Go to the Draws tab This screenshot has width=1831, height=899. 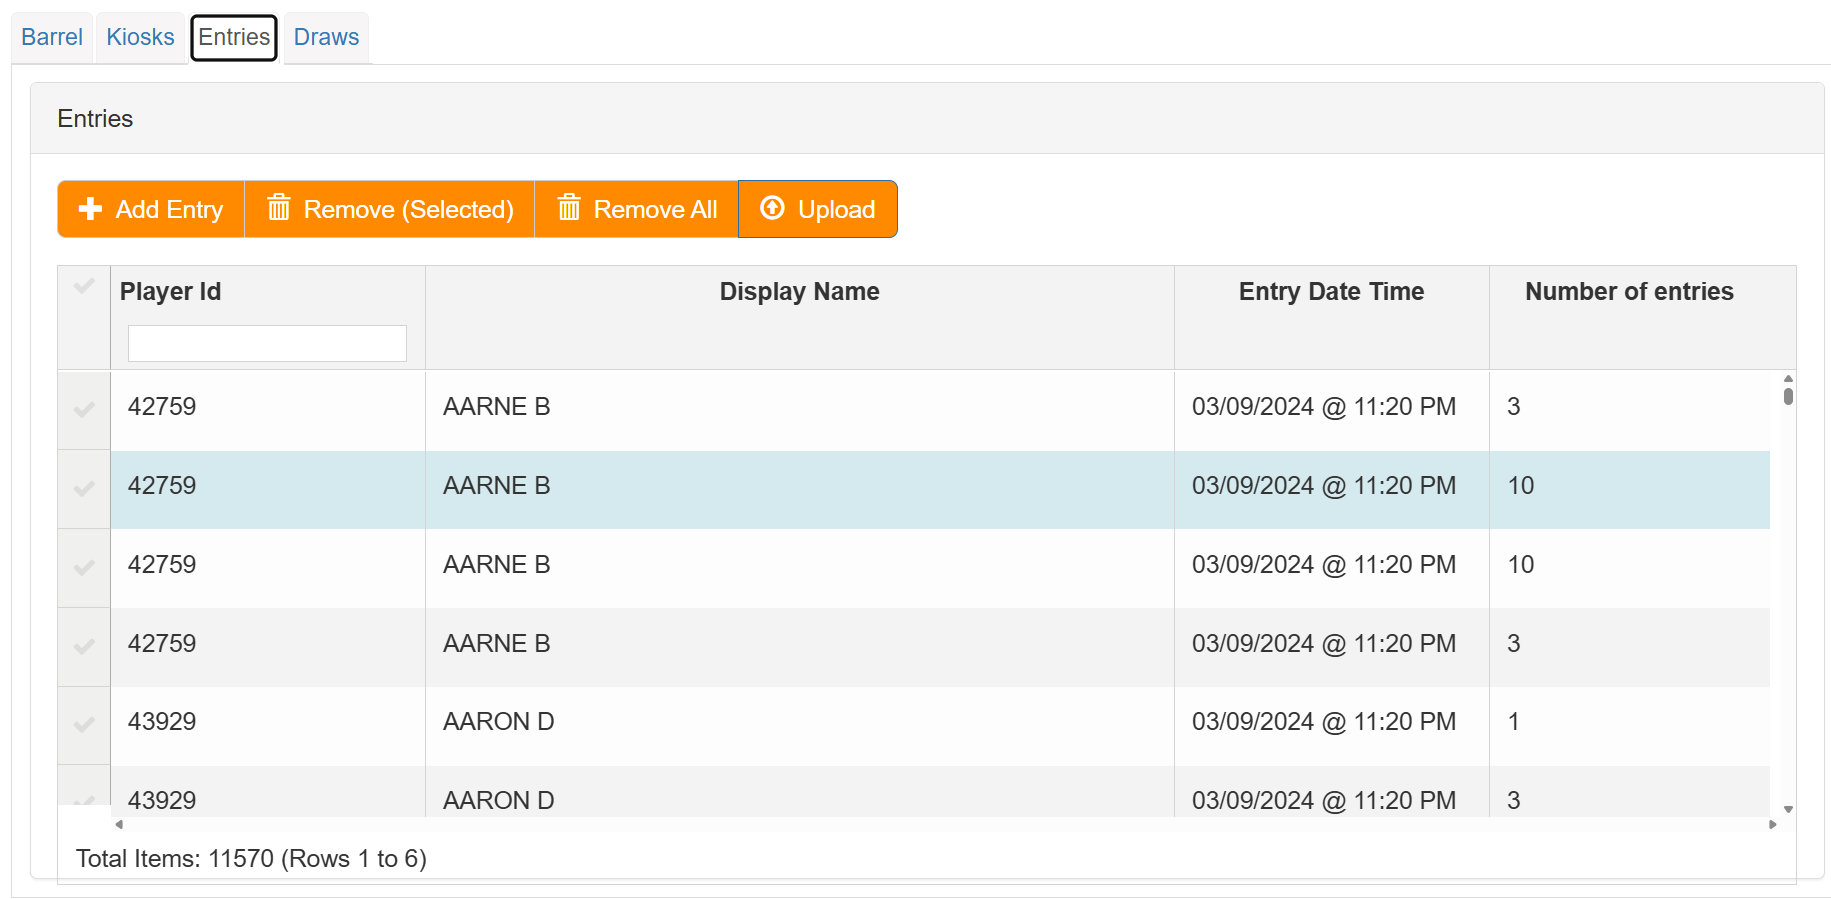(x=326, y=38)
